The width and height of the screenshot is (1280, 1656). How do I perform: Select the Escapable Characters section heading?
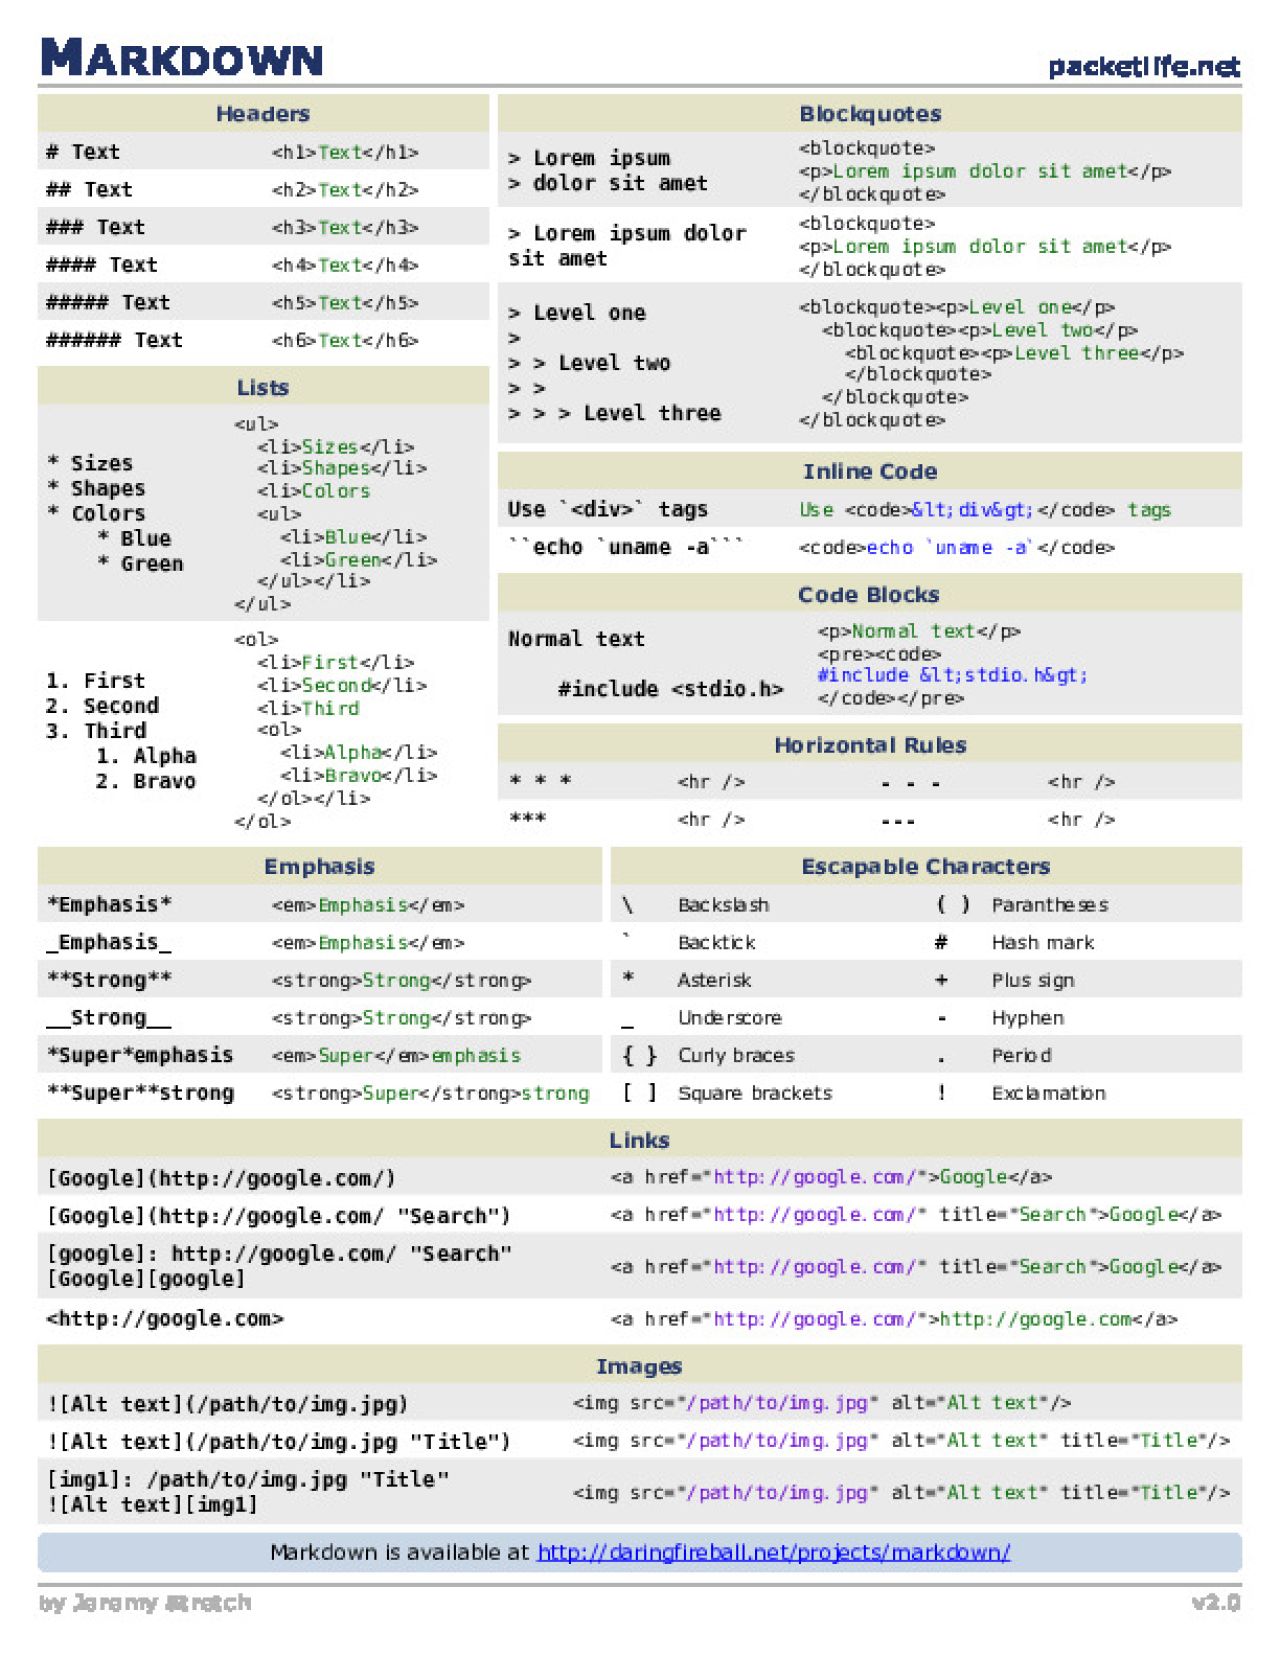[x=926, y=866]
